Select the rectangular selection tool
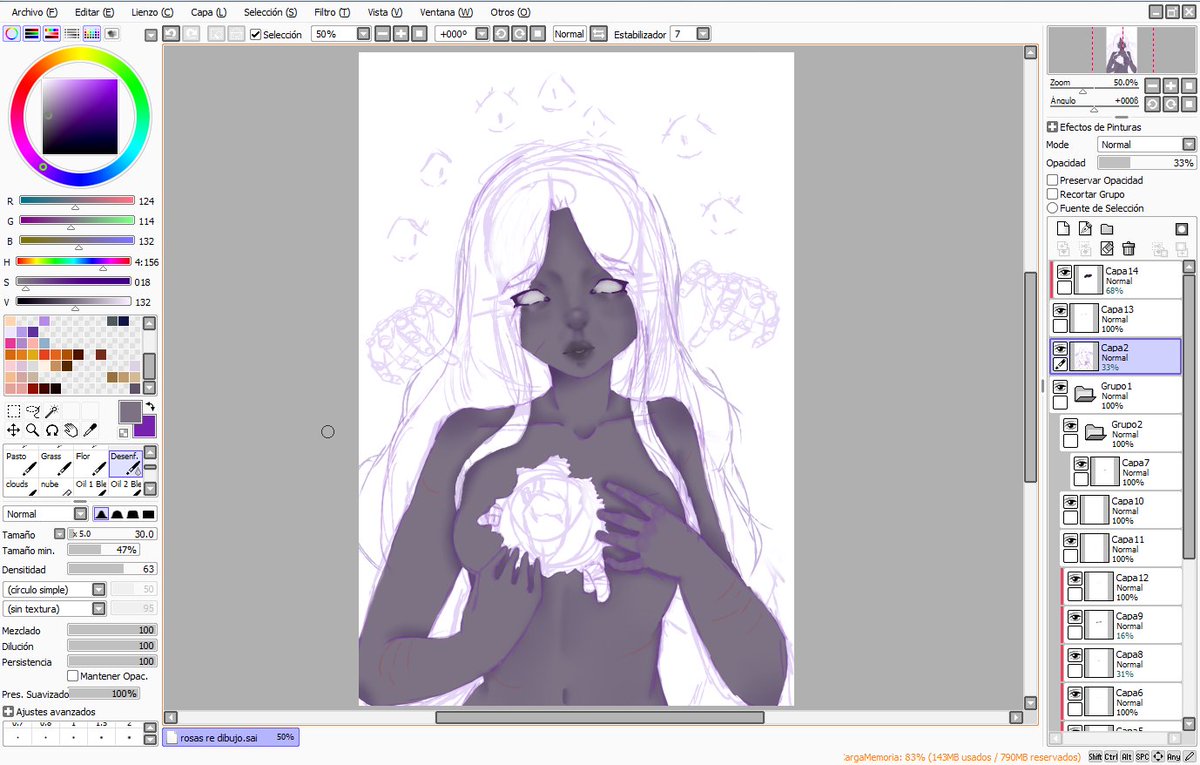1200x765 pixels. [14, 411]
